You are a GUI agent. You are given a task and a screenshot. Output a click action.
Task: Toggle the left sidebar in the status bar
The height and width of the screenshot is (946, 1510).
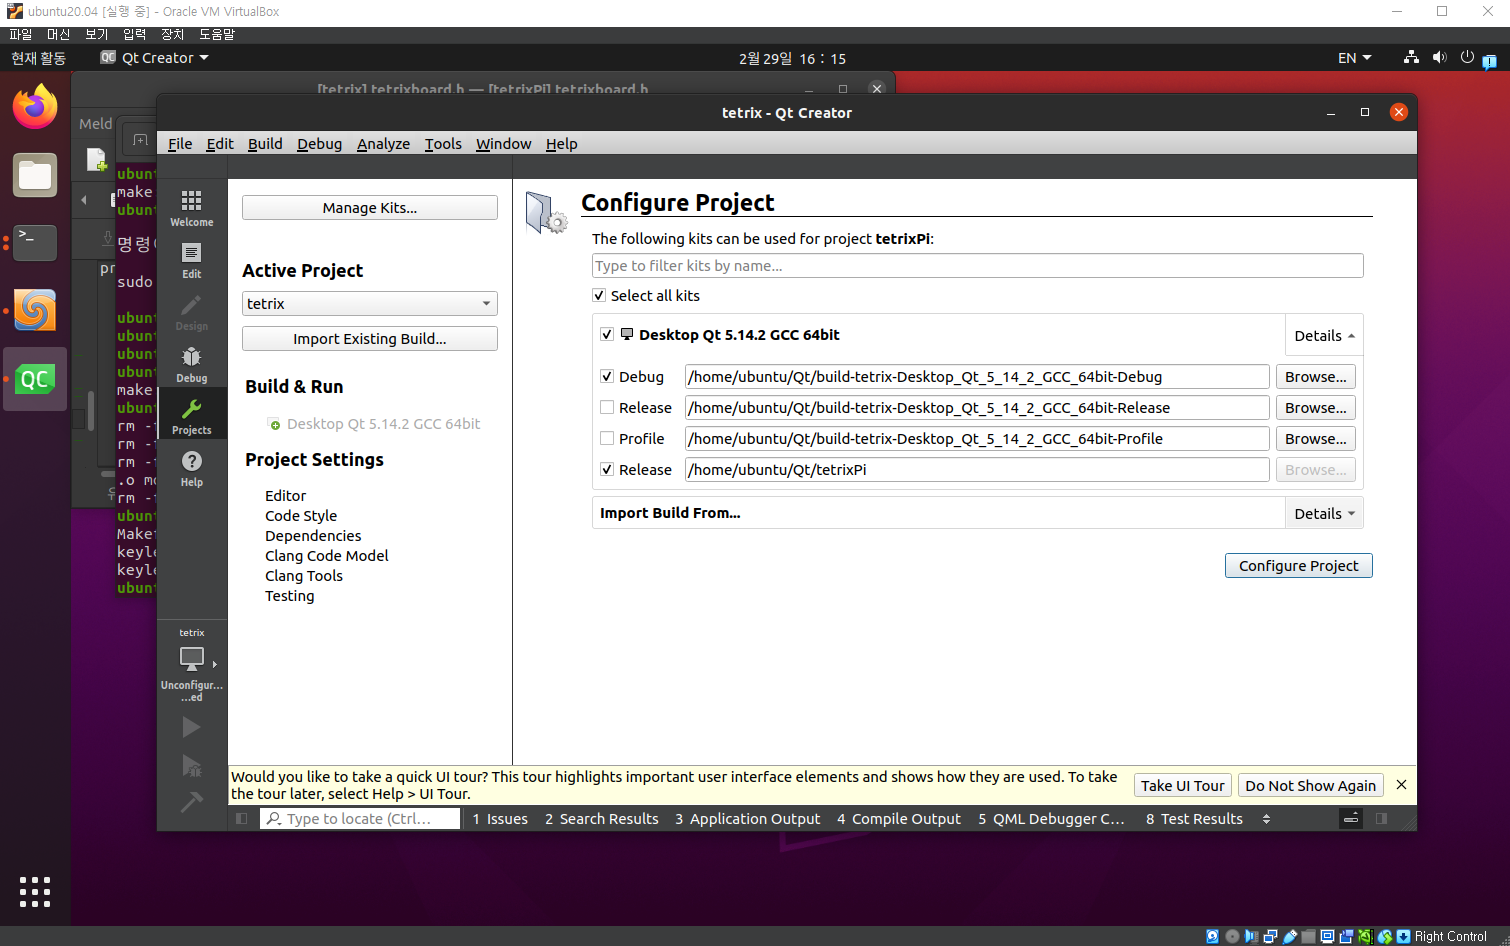click(241, 818)
